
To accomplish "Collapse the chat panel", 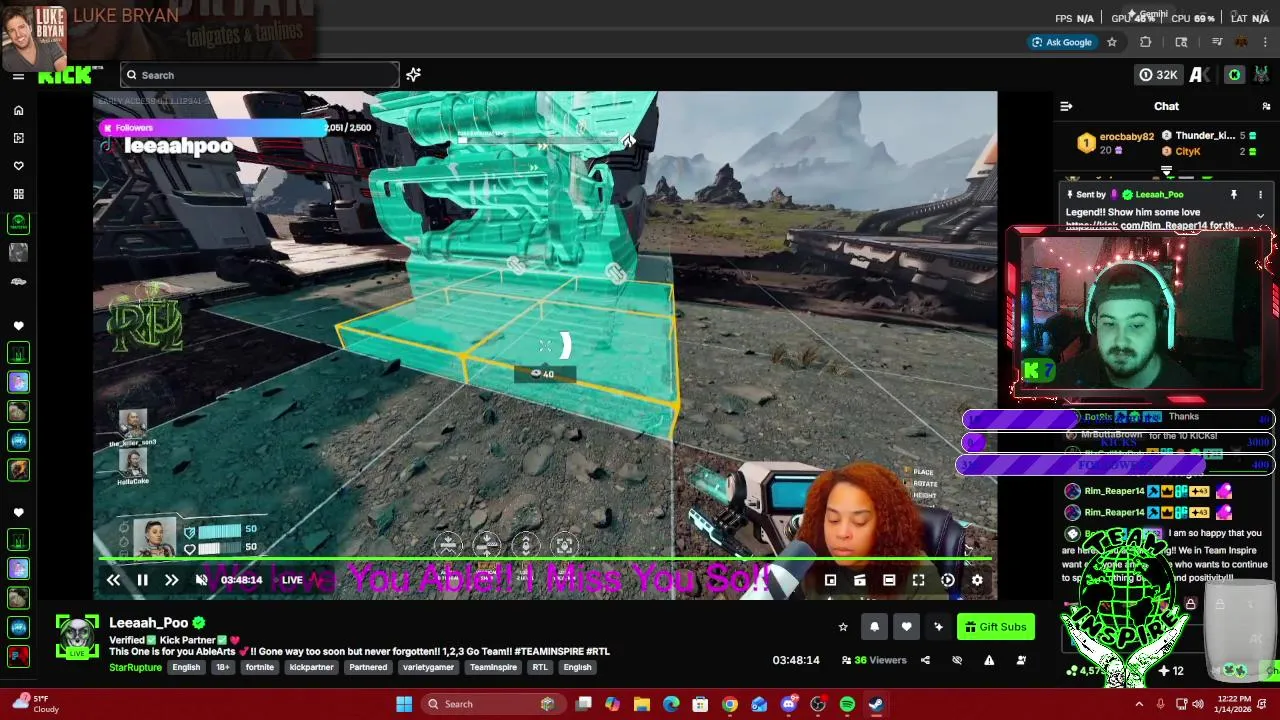I will coord(1066,106).
